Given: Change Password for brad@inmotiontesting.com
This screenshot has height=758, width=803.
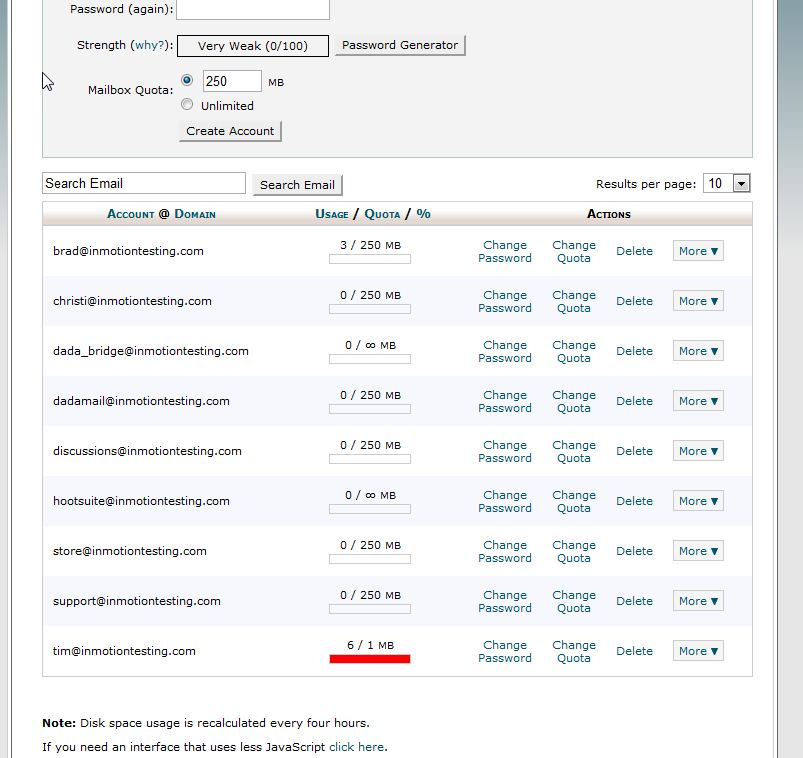Looking at the screenshot, I should click(x=504, y=251).
